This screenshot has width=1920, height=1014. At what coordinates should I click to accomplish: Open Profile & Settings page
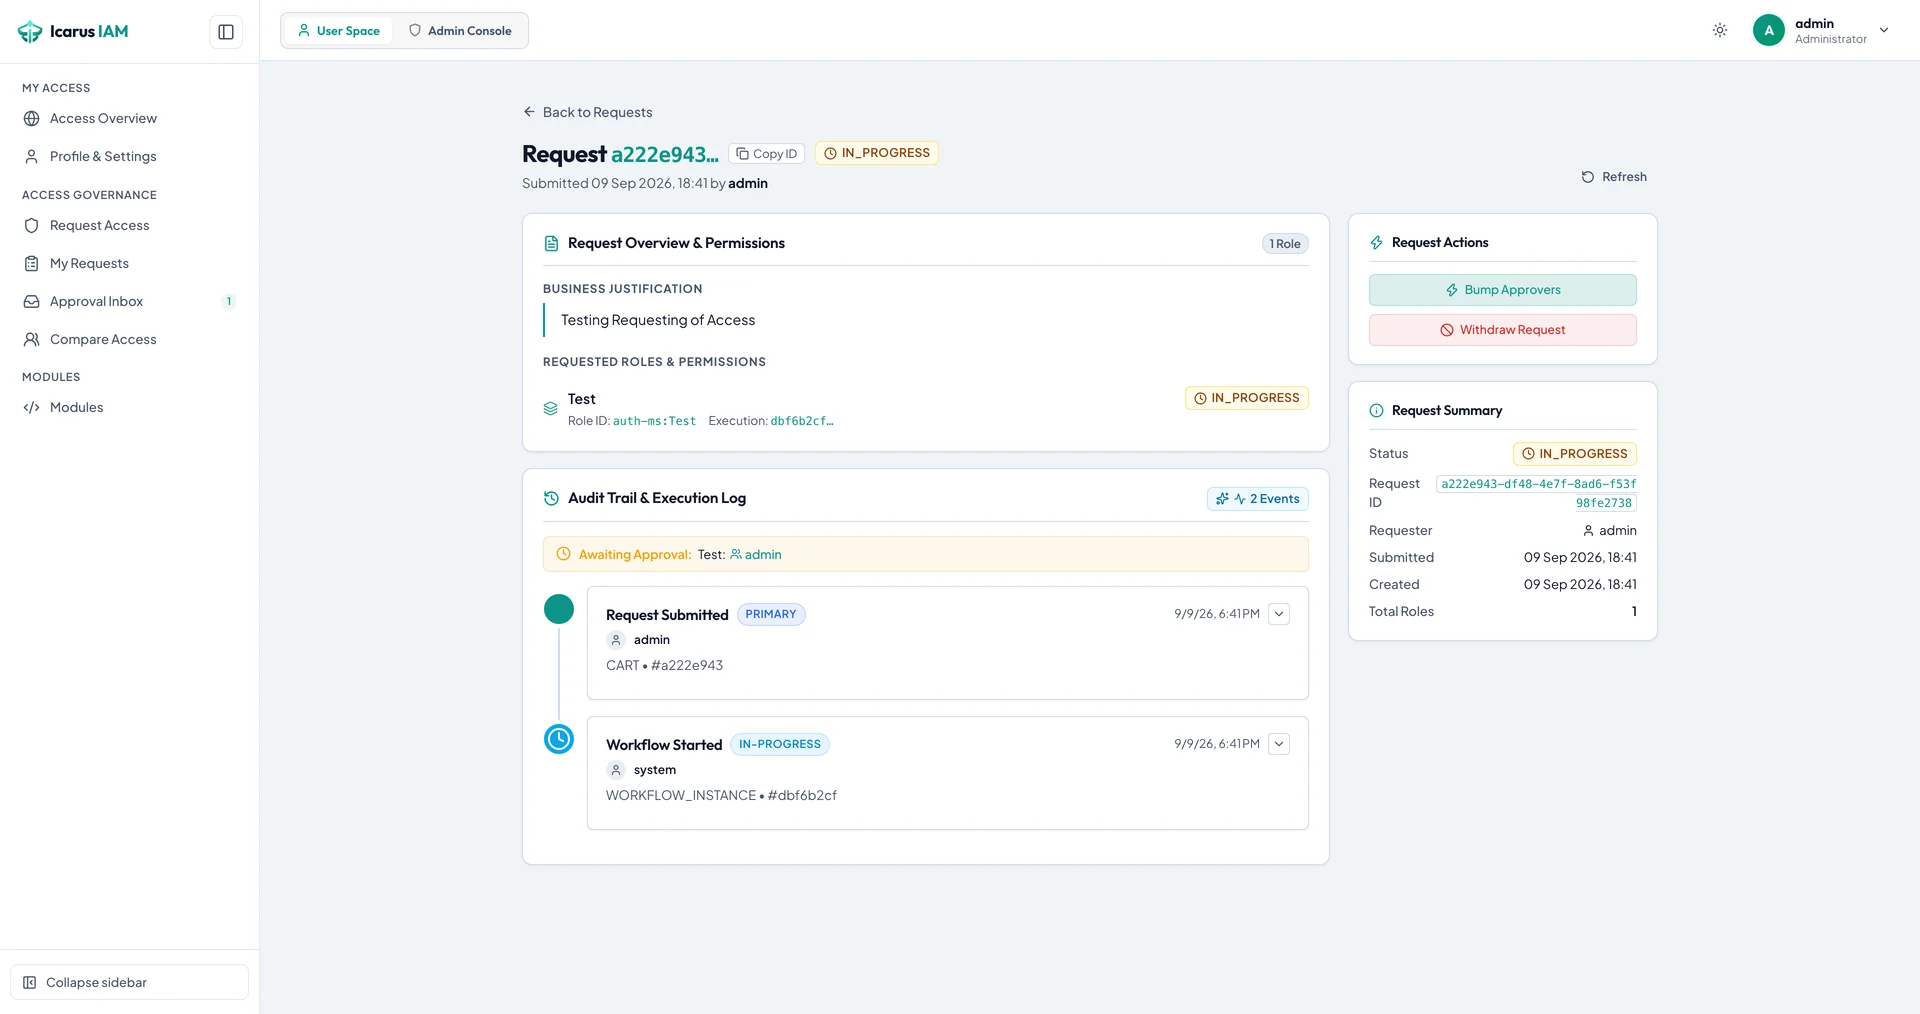point(129,156)
